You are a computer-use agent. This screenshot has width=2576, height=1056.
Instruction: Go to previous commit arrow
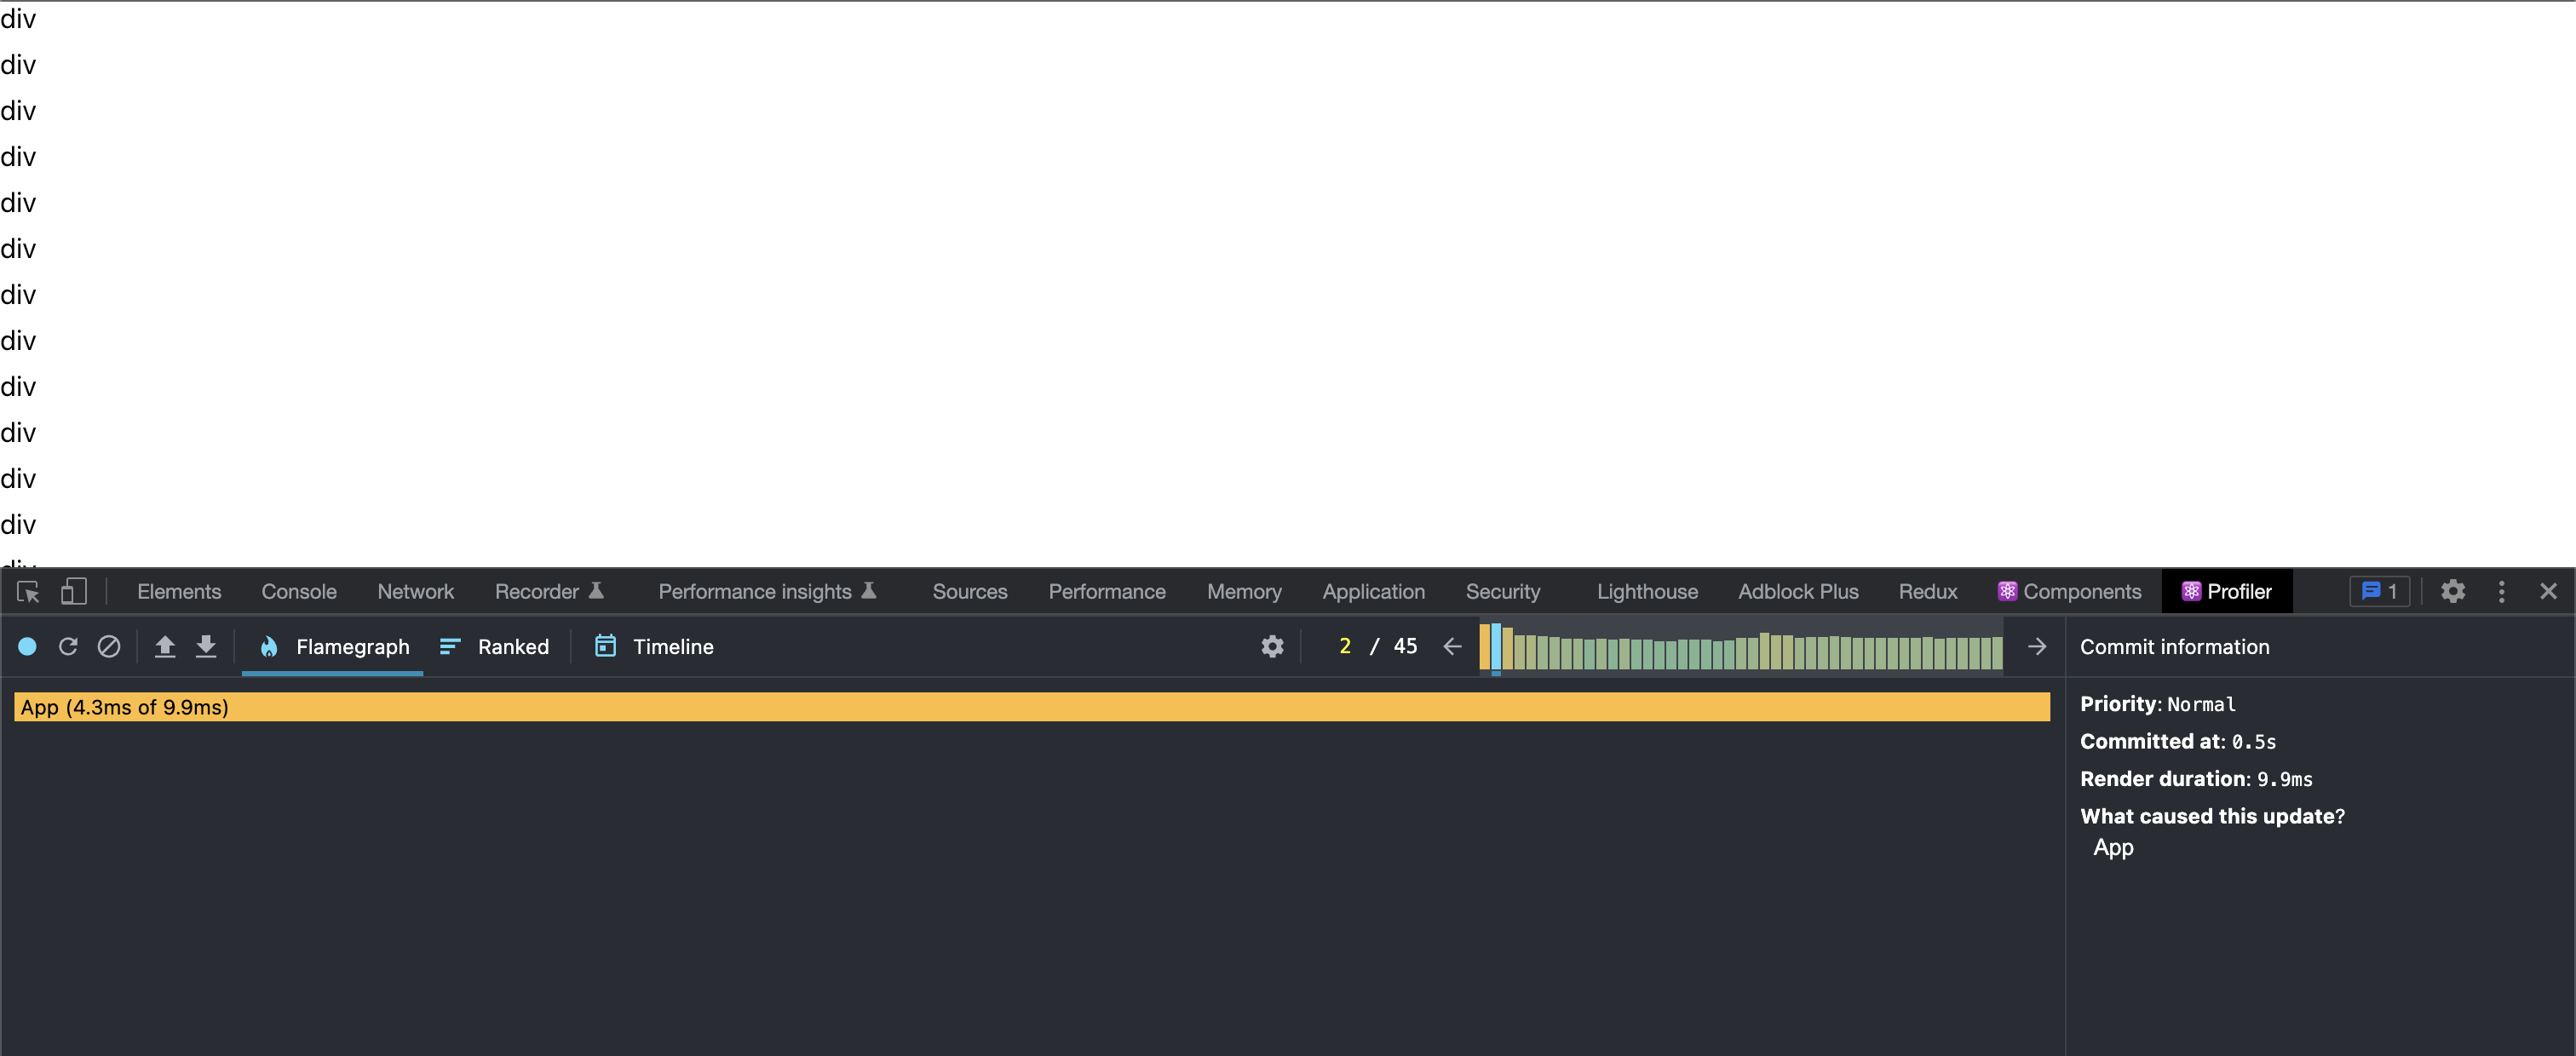point(1453,647)
